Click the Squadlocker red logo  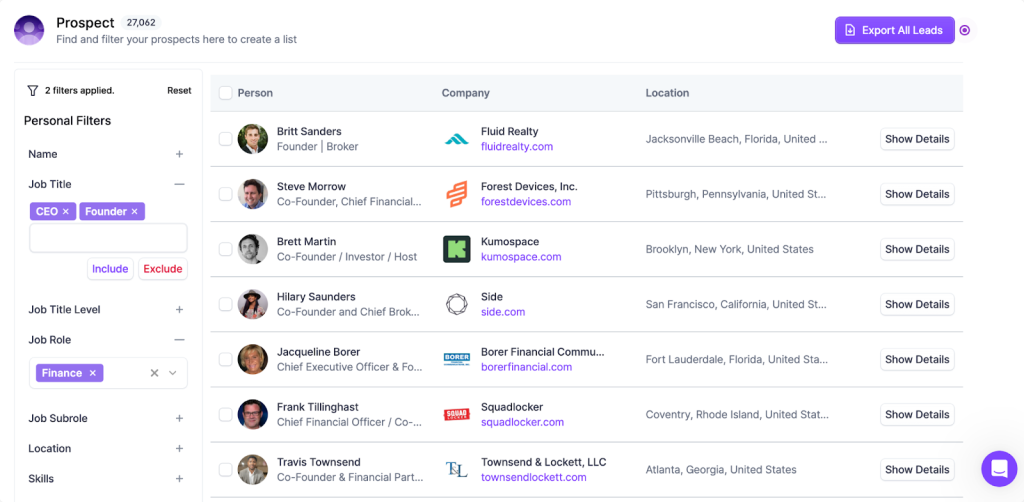click(456, 414)
